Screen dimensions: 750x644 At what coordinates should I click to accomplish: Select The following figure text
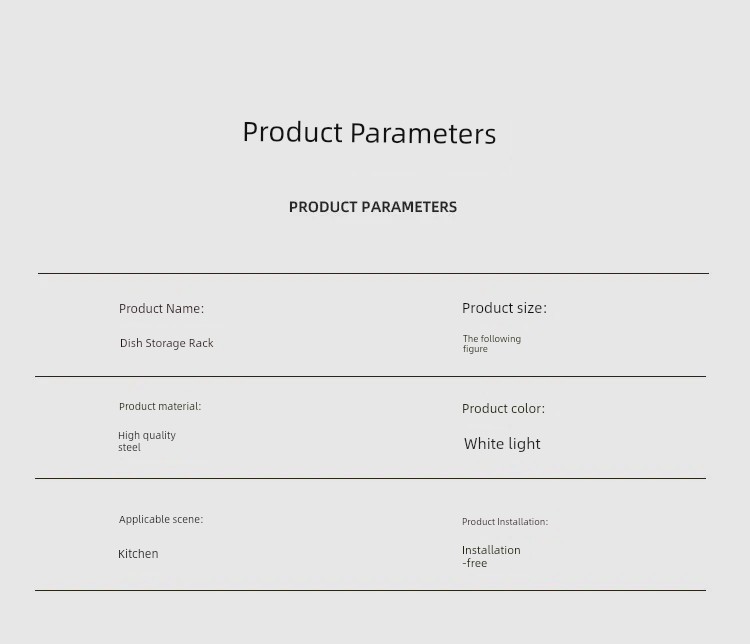pos(492,344)
